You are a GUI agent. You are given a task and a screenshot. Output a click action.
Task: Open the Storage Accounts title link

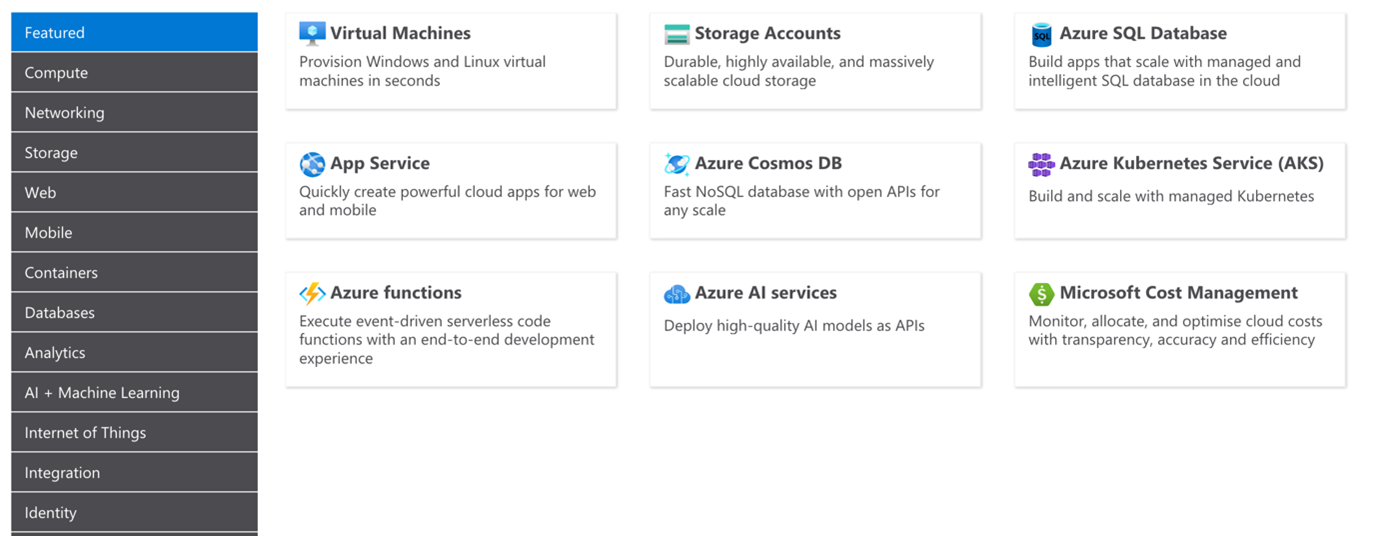click(x=768, y=33)
